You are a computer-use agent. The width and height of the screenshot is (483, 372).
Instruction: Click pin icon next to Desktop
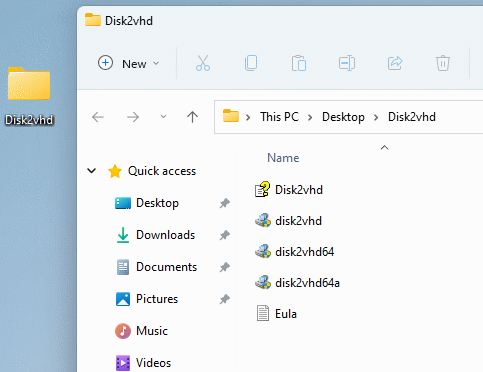point(225,203)
